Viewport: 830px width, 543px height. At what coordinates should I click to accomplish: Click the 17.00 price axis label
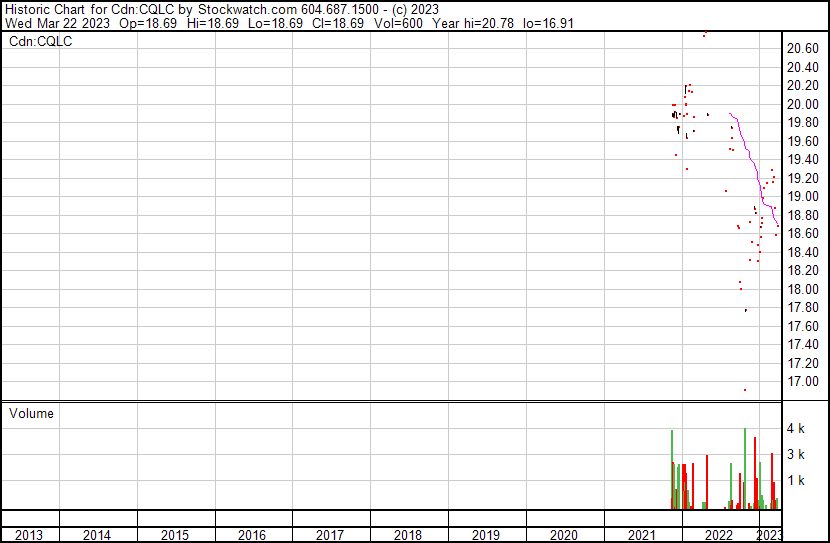[x=805, y=381]
